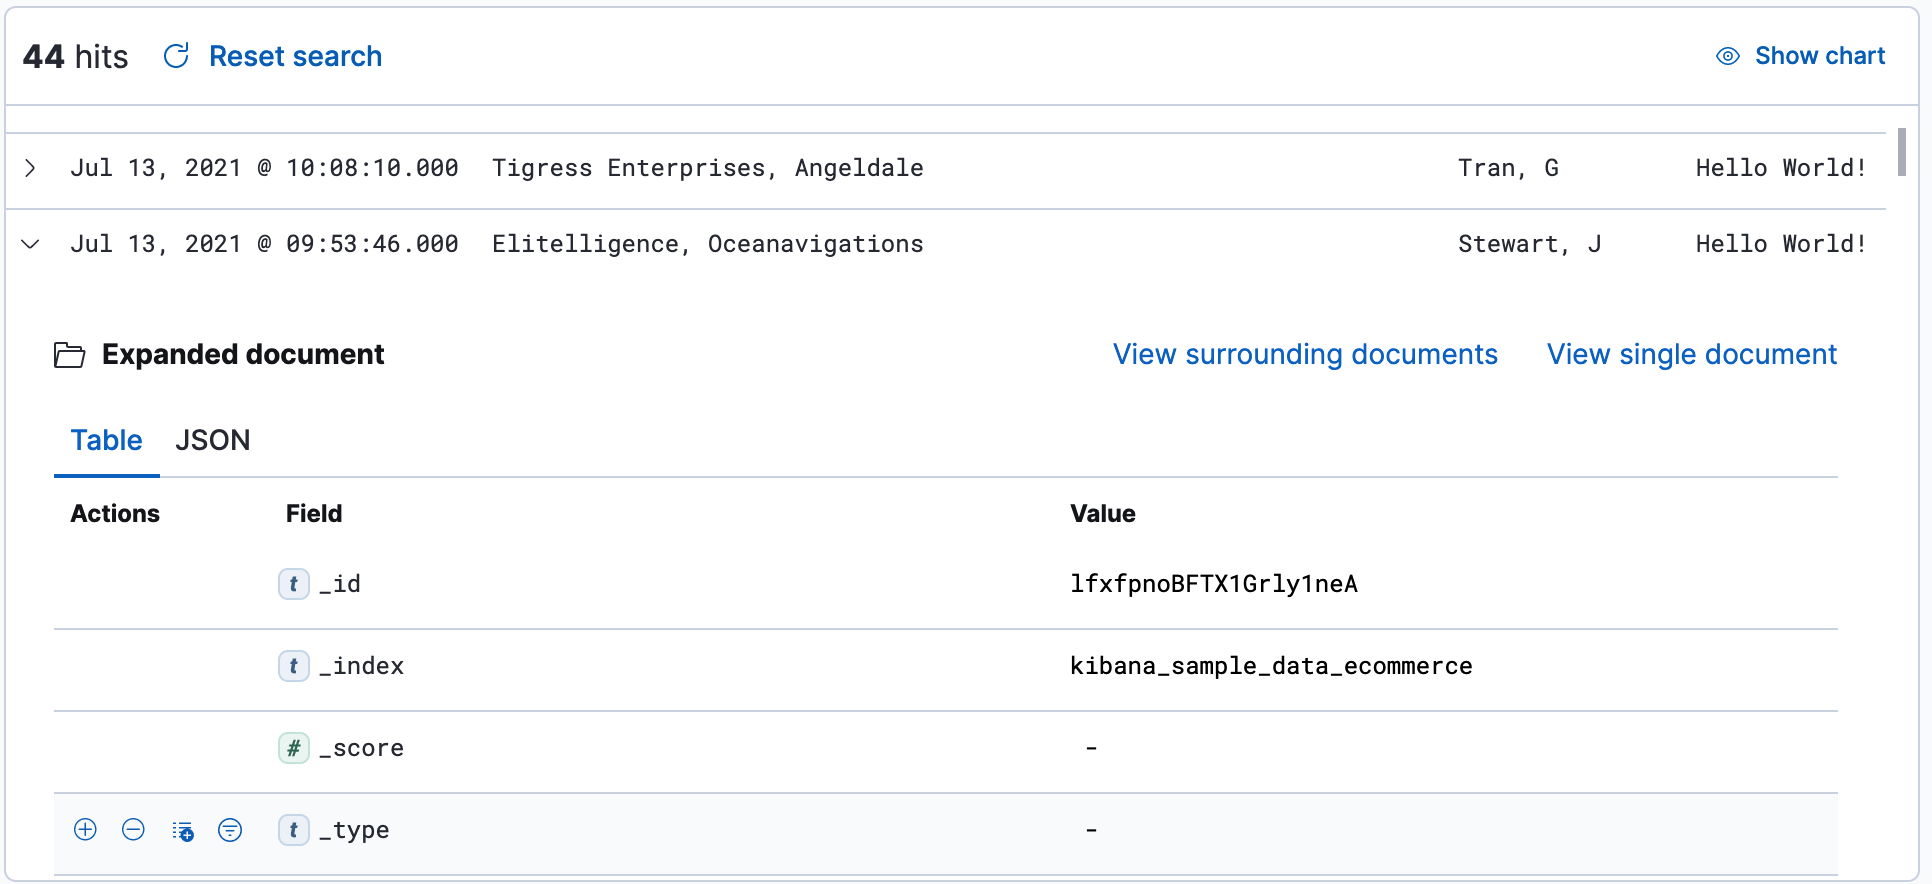Click the plus filter-for-value icon in _type row
Screen dimensions: 1932x884
coord(86,830)
